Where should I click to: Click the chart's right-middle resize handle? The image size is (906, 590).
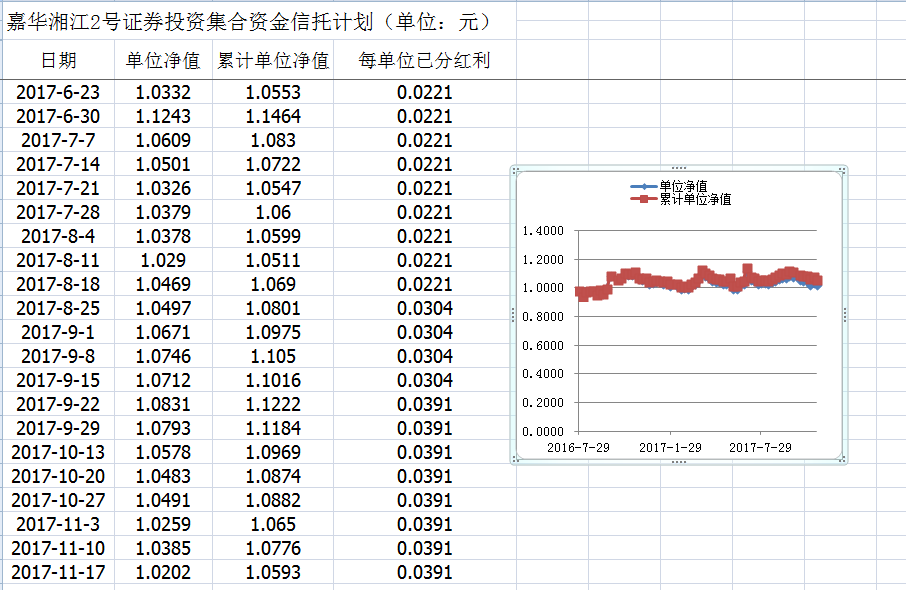coord(846,315)
